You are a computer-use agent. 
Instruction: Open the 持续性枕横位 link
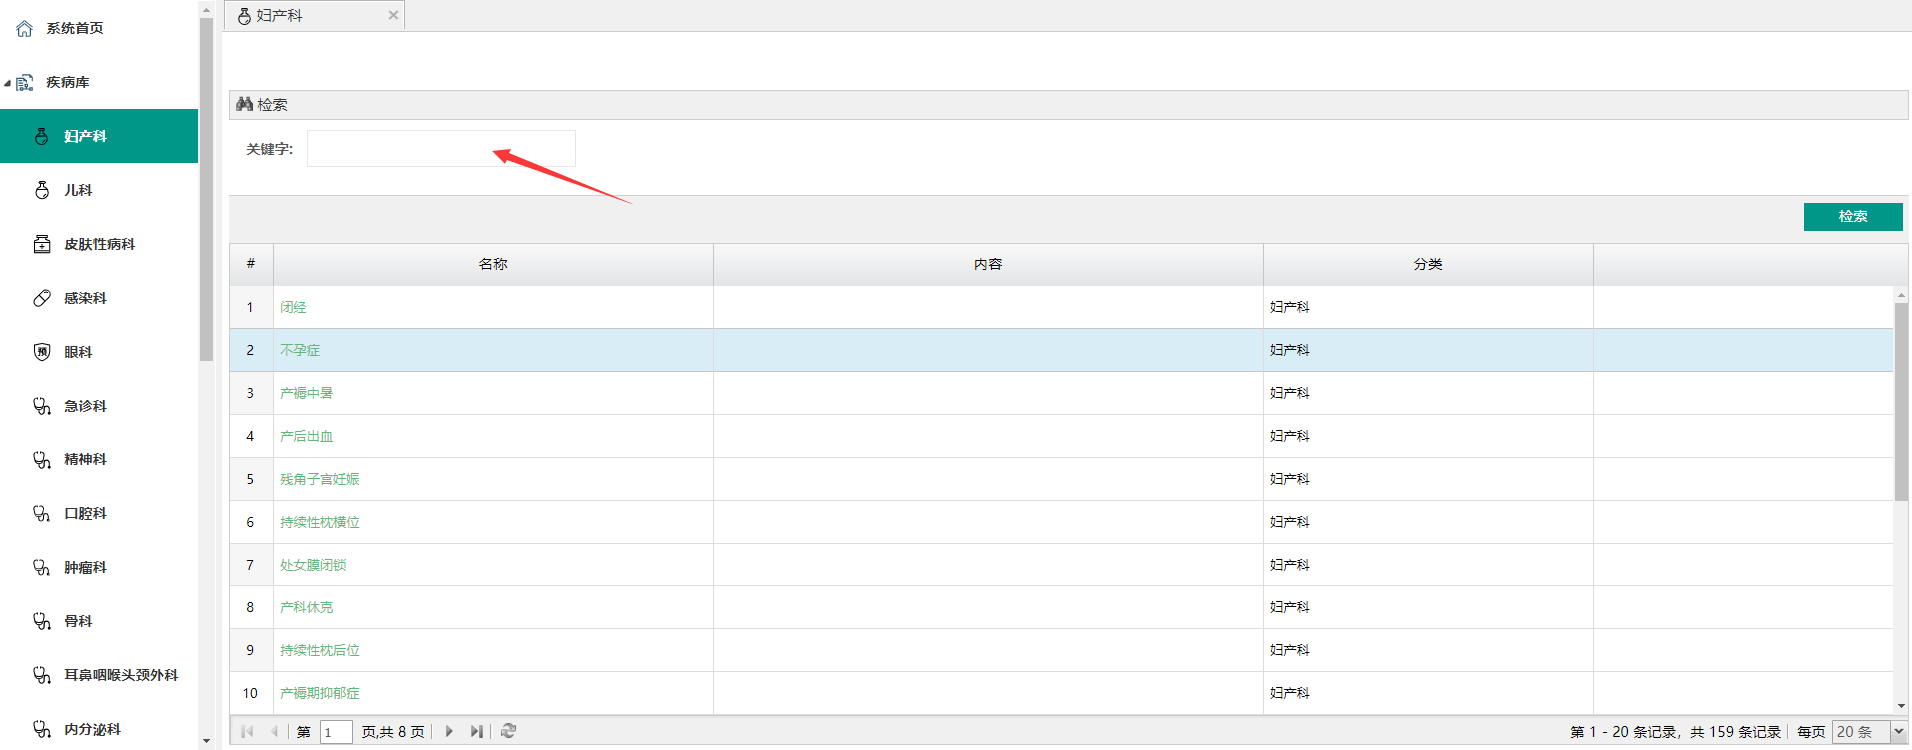pos(320,522)
